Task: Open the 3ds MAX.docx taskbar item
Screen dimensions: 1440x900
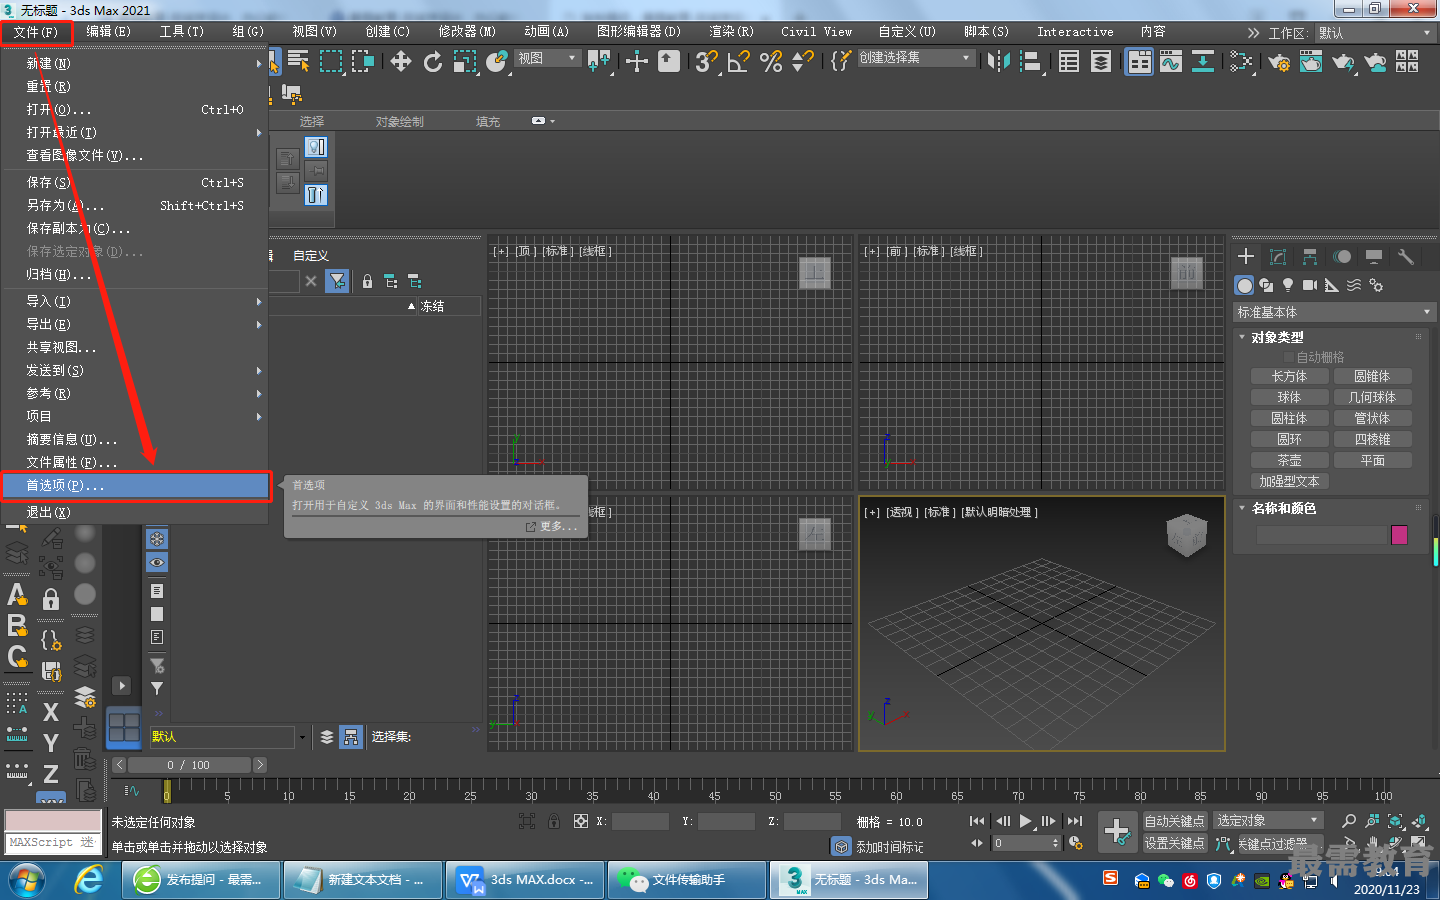Action: coord(525,880)
